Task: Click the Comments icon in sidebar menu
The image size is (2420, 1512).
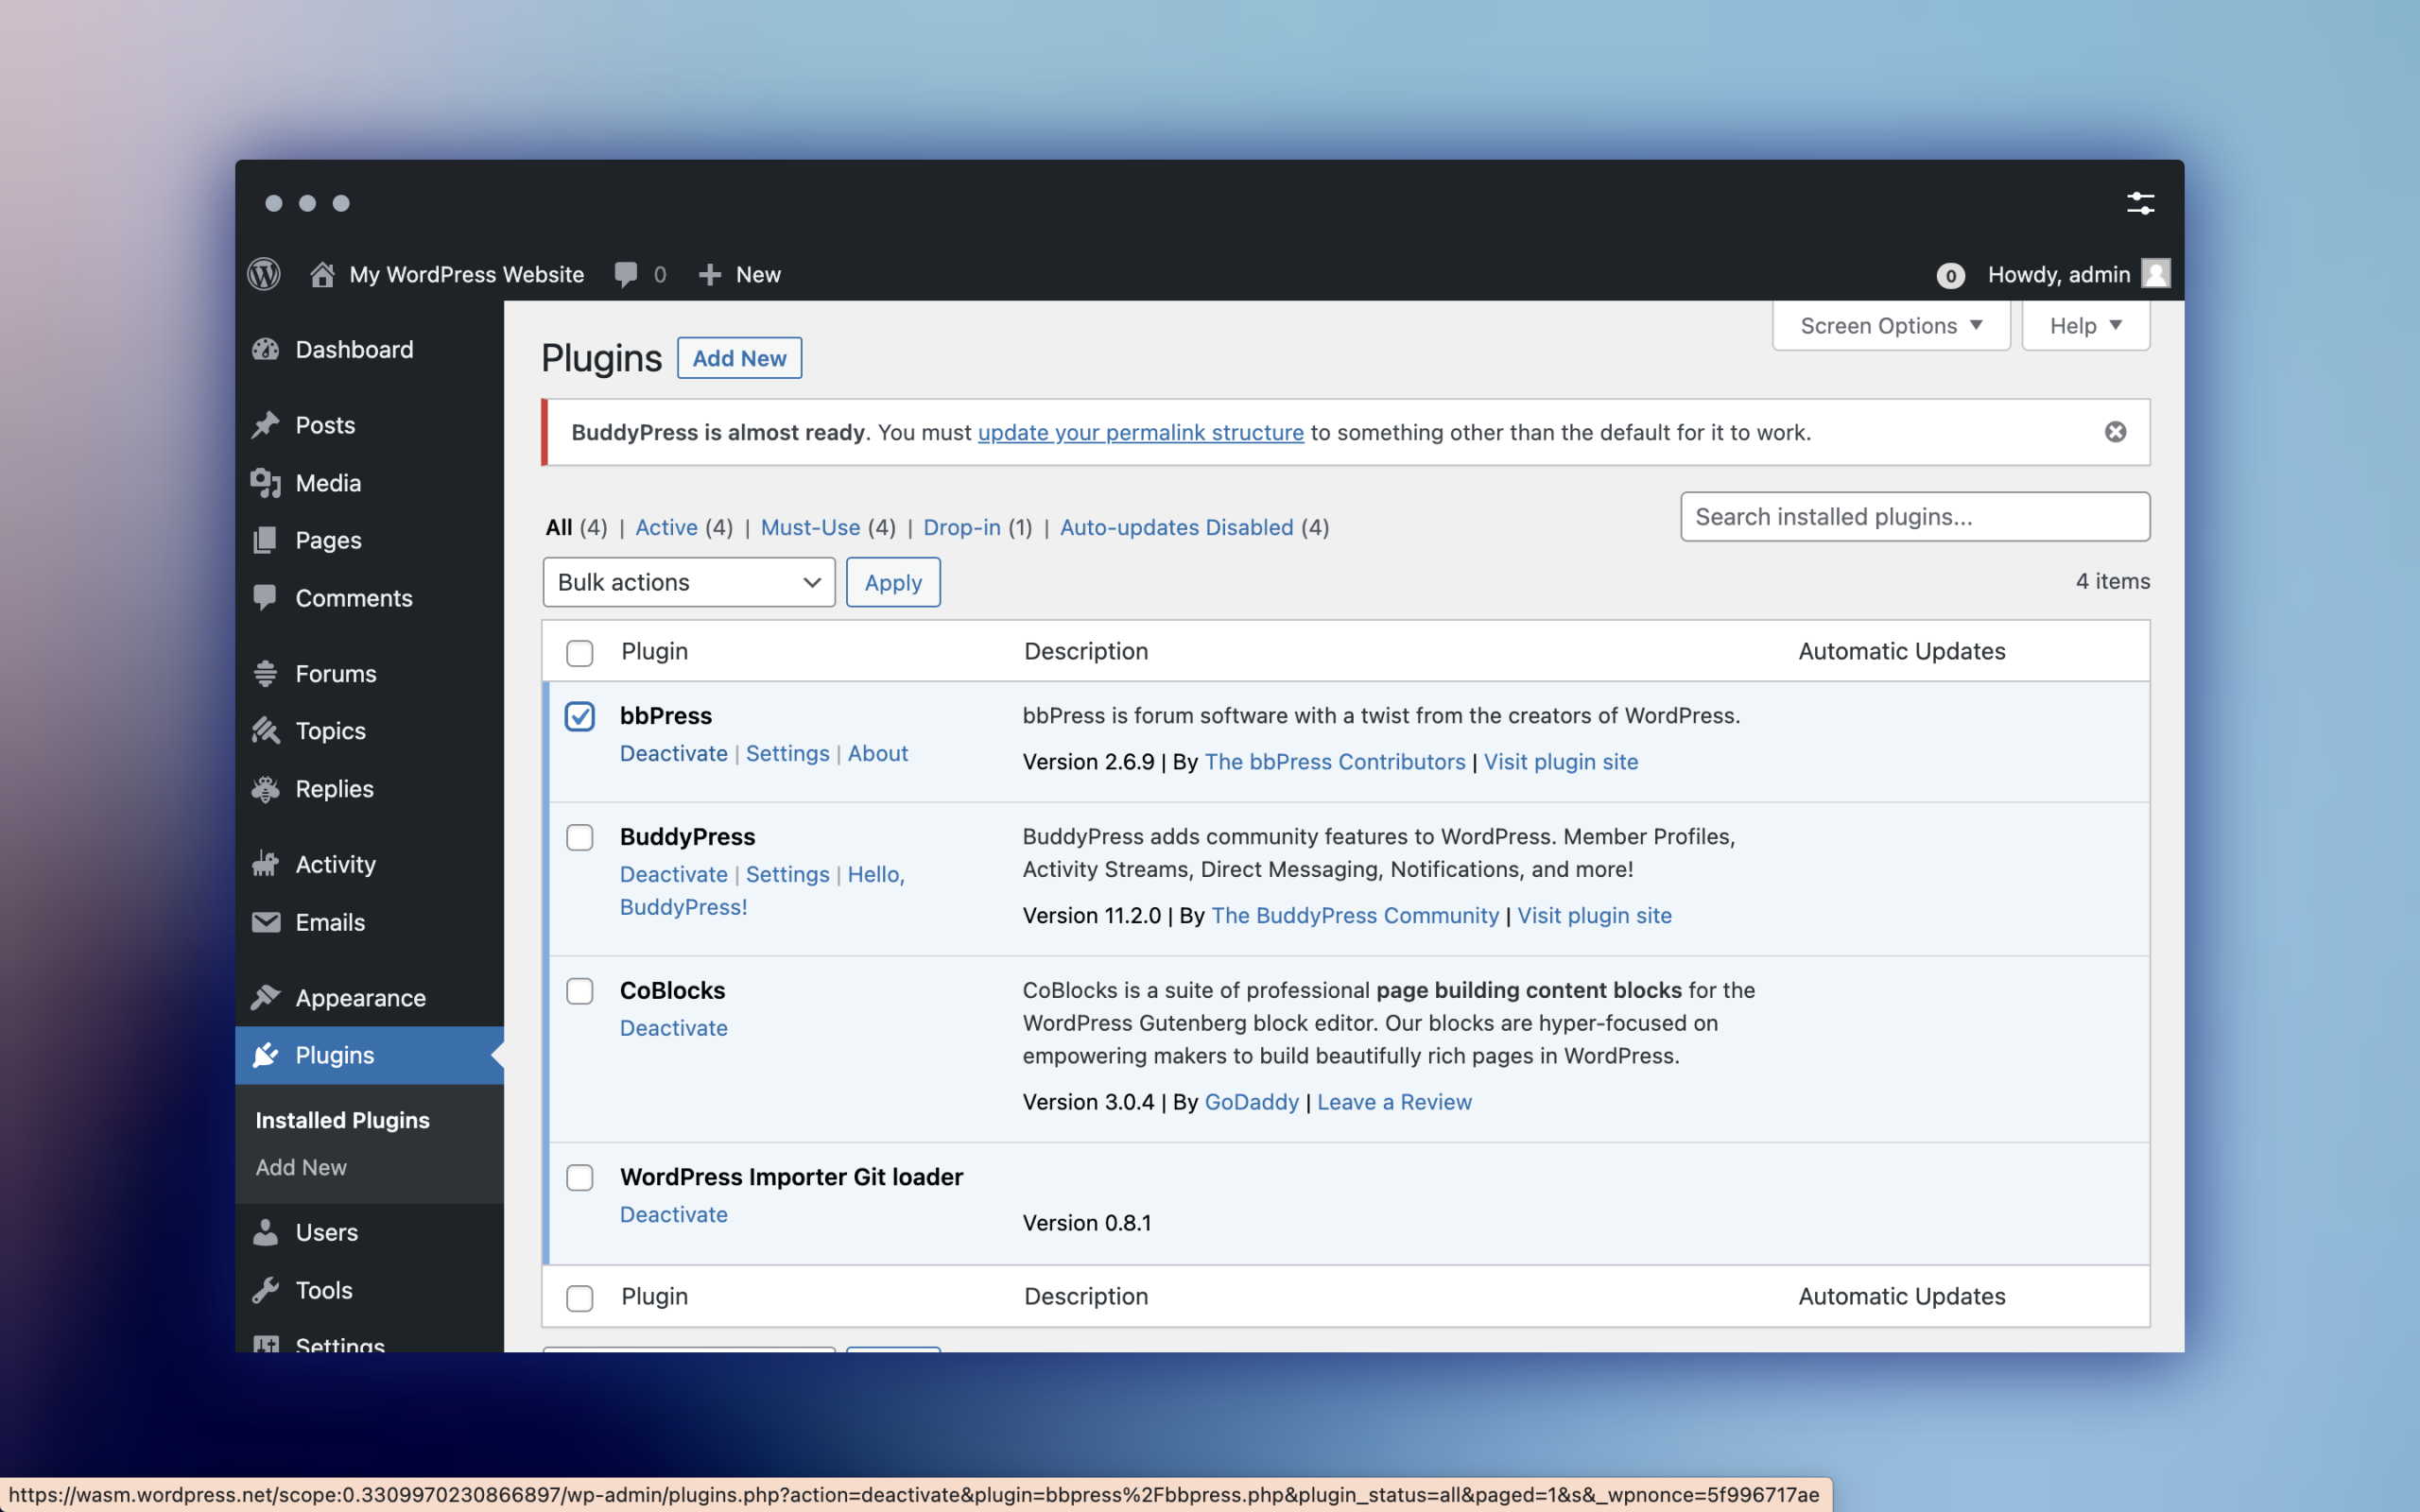Action: (x=266, y=598)
